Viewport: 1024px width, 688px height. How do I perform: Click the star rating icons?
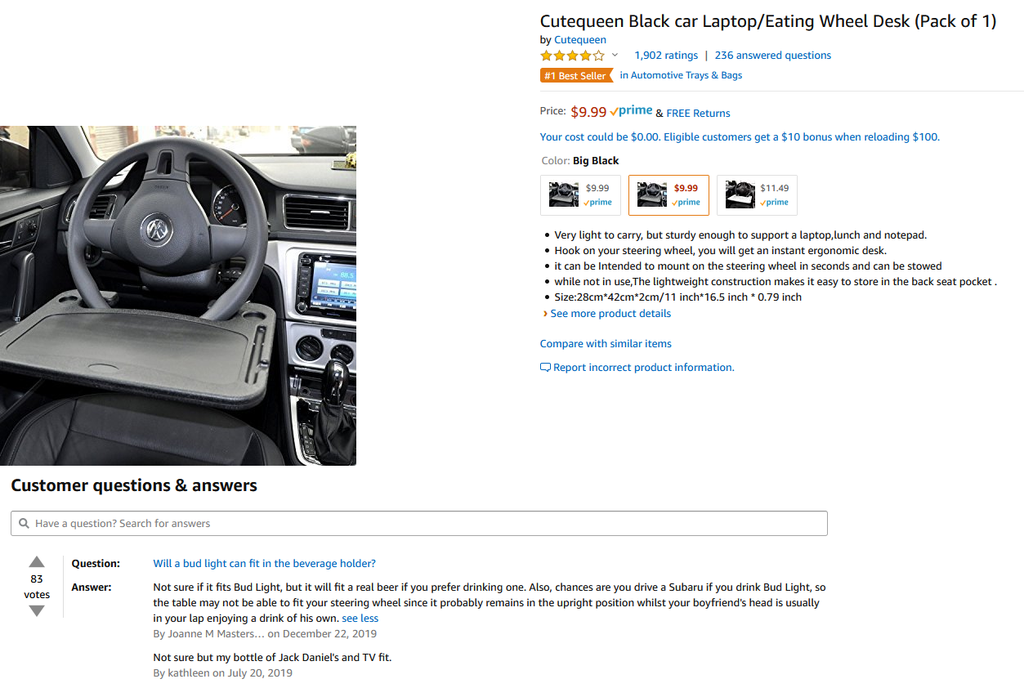point(573,55)
